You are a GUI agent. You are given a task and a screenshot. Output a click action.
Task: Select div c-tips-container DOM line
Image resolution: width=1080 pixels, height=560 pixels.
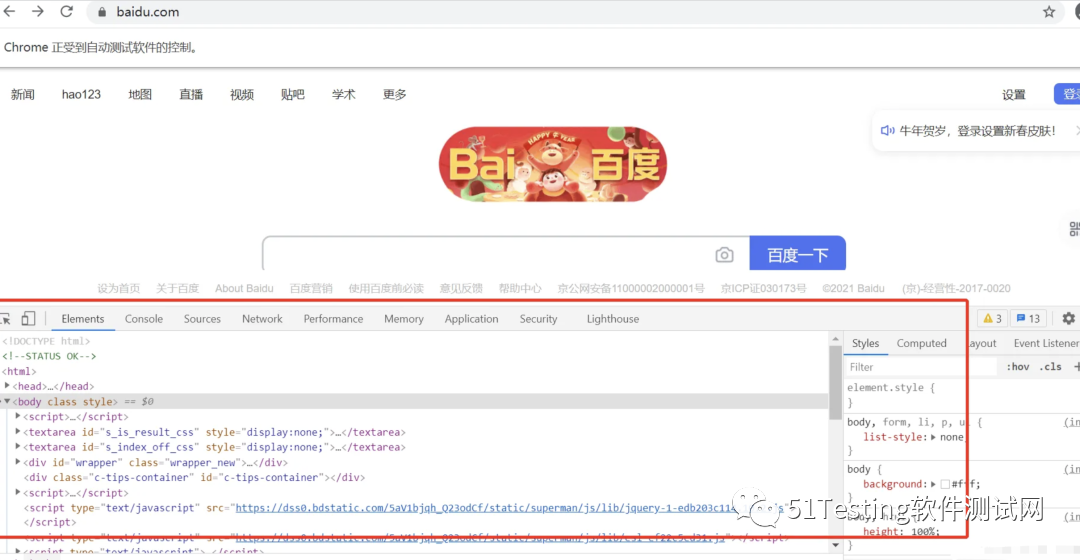[x=194, y=477]
